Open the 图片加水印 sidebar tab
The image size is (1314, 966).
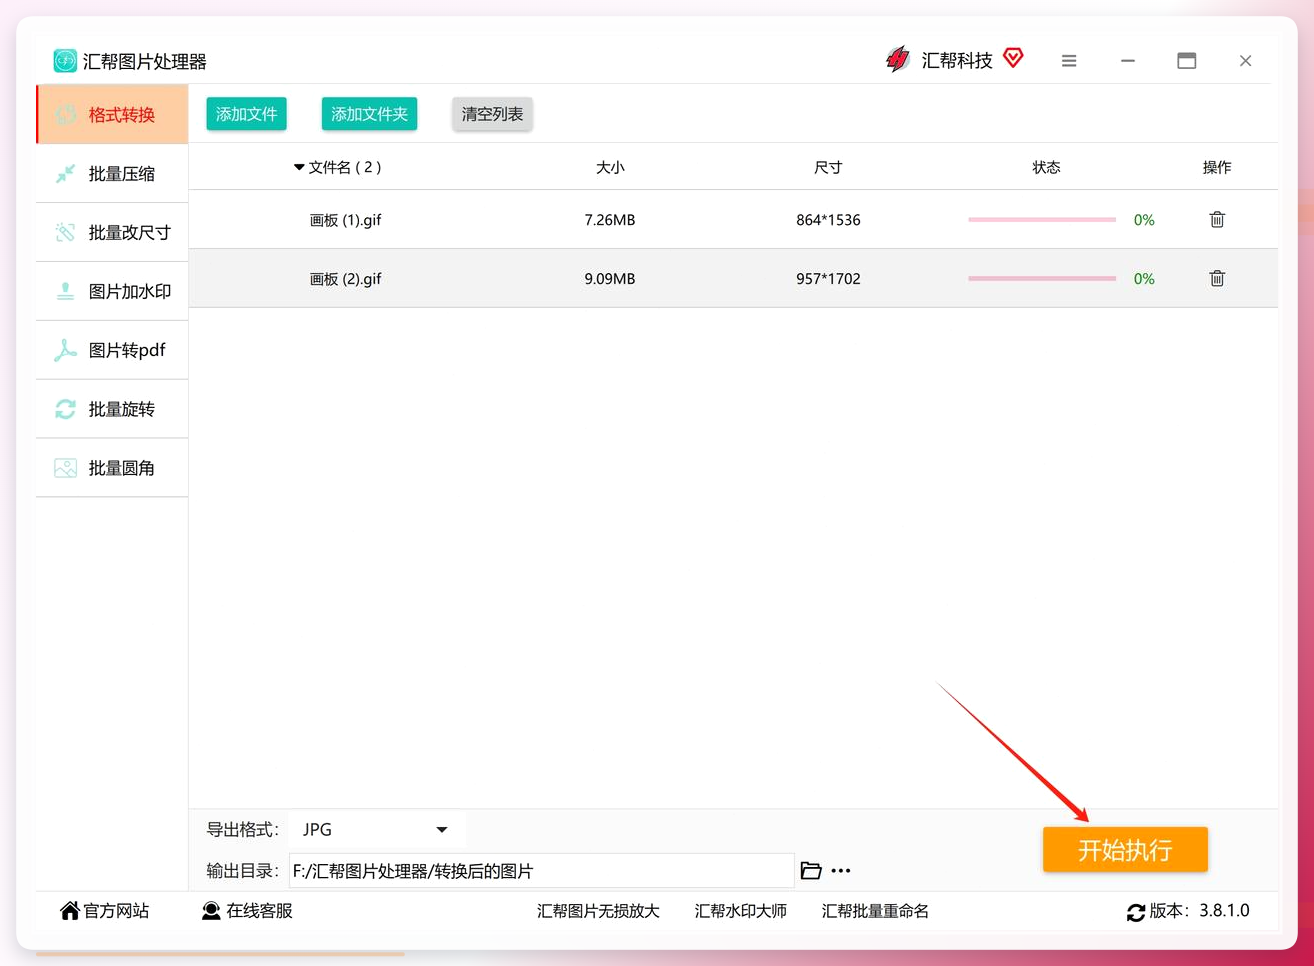[112, 291]
